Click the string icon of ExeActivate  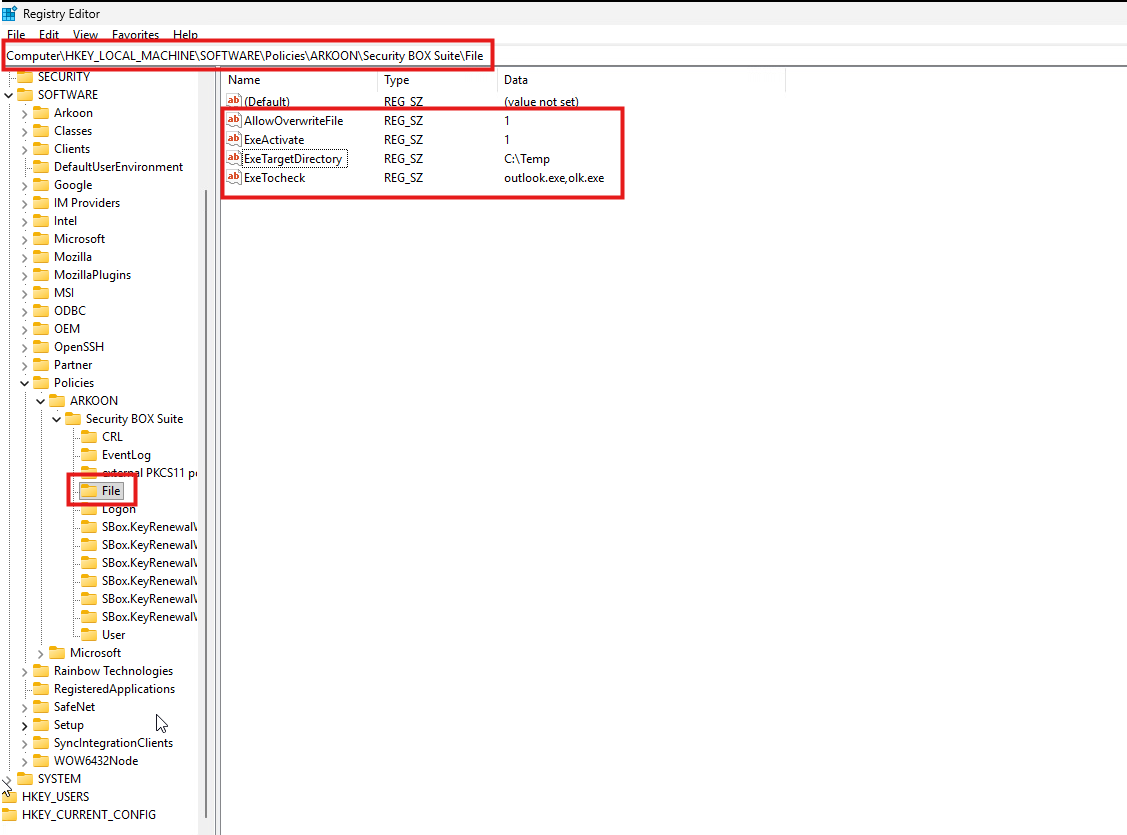234,139
